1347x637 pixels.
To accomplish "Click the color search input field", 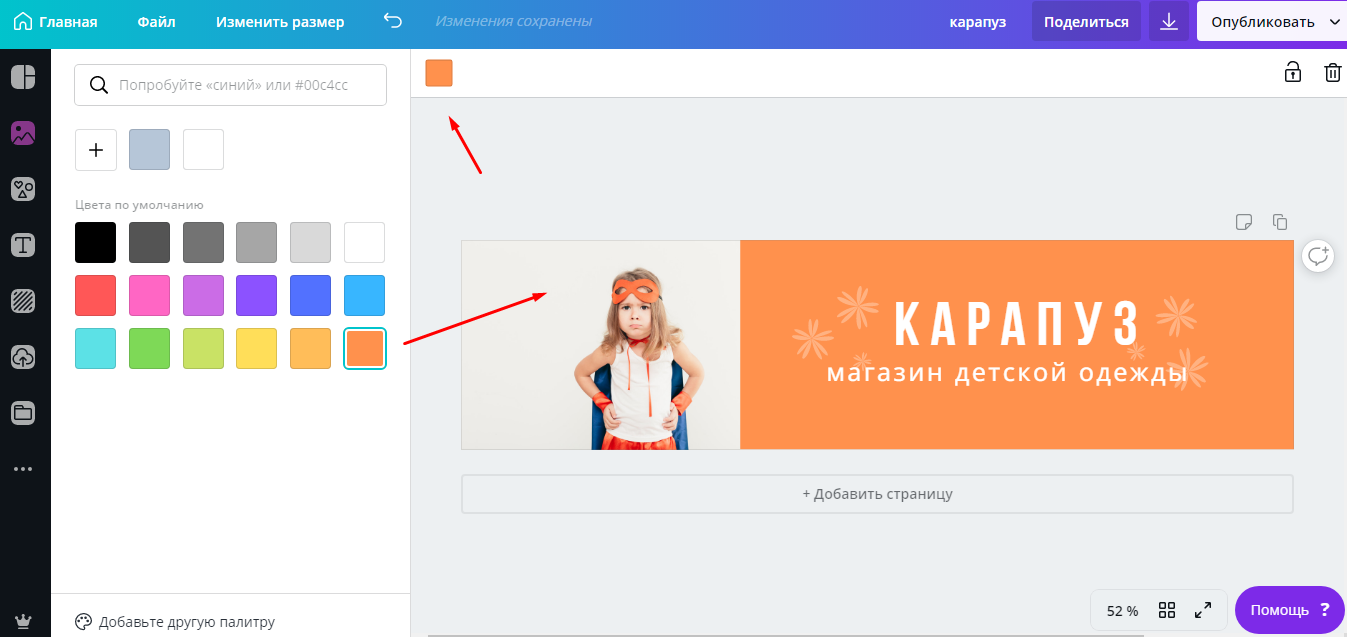I will click(230, 85).
